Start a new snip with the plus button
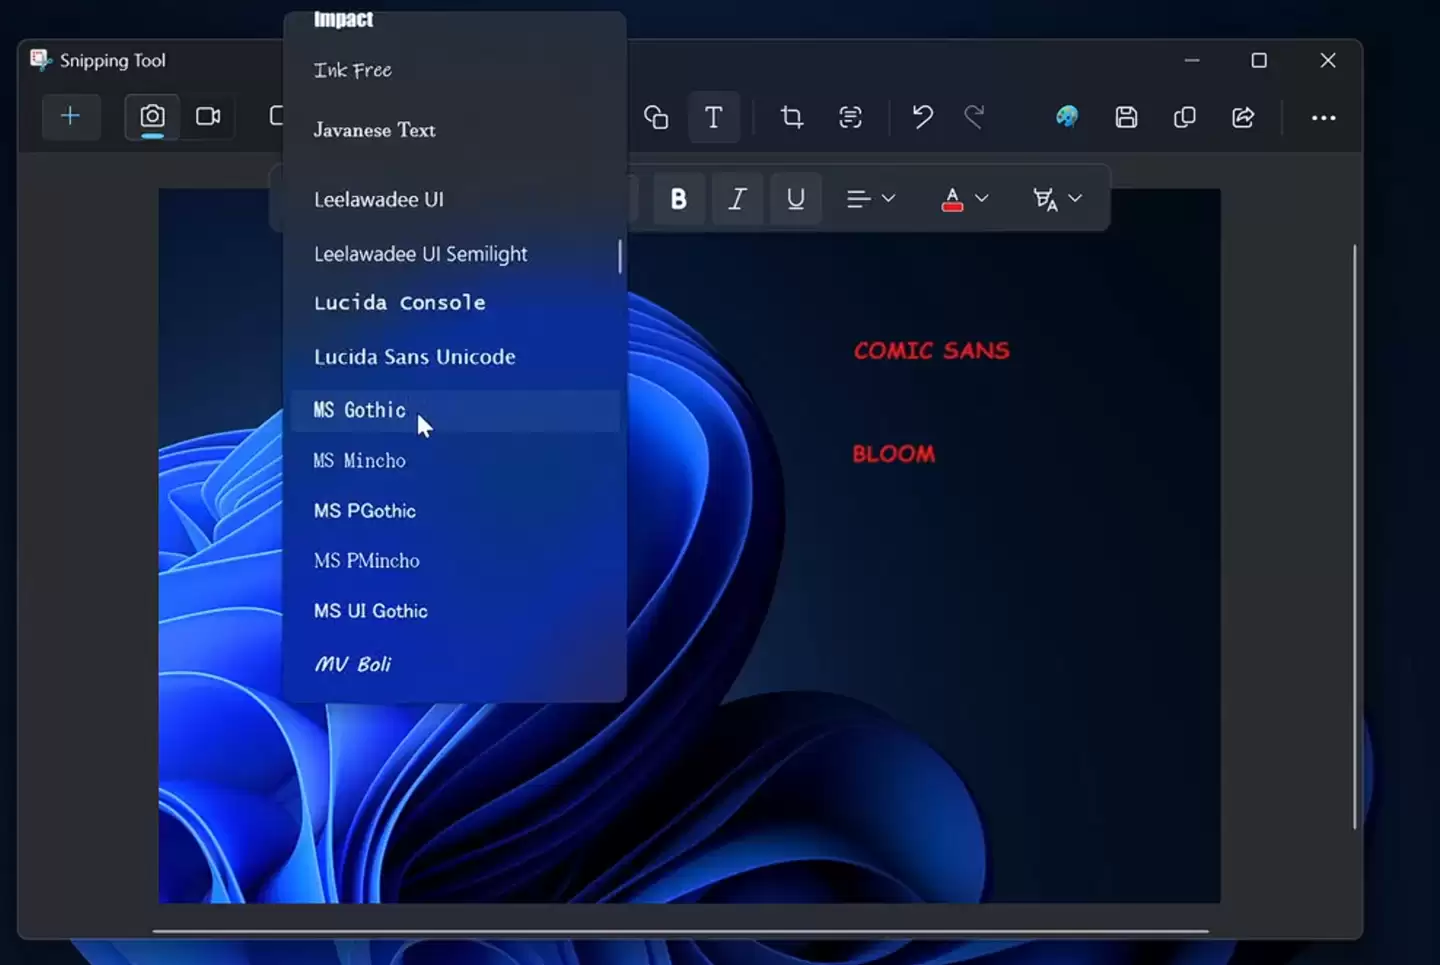Screen dimensions: 1440x965 click(71, 116)
